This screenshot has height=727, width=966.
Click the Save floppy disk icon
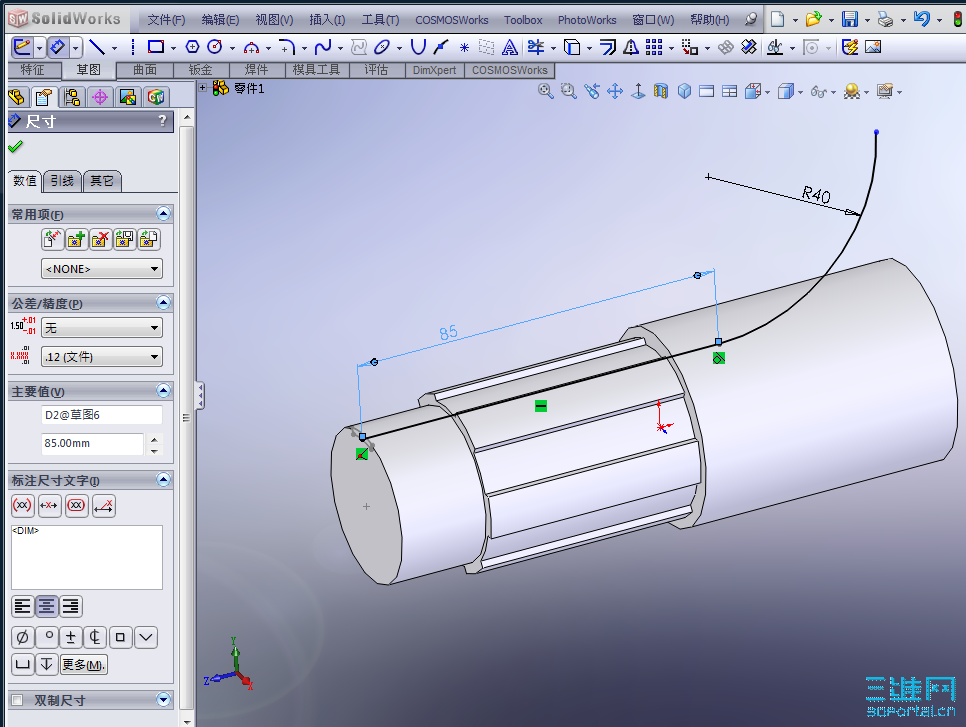[x=850, y=19]
